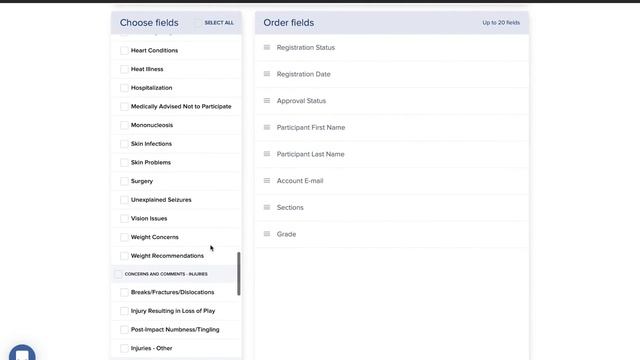This screenshot has width=640, height=360.
Task: Enable the Mononucleosis checkbox
Action: pyautogui.click(x=124, y=125)
